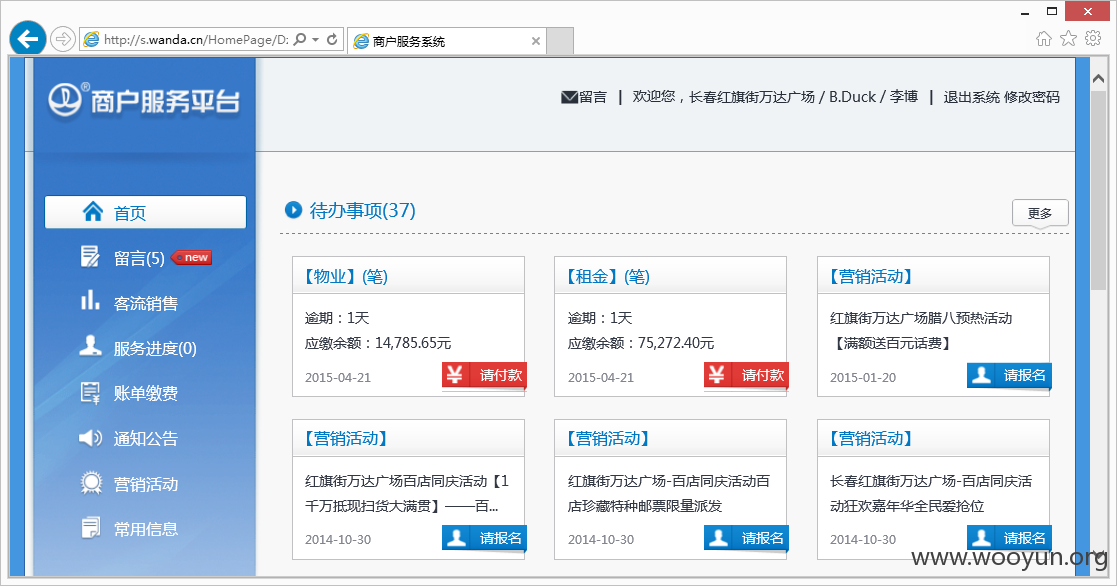Screen dimensions: 1117x586
Task: Click 请报名 for 珍藏特种邮票 activity
Action: coord(747,538)
